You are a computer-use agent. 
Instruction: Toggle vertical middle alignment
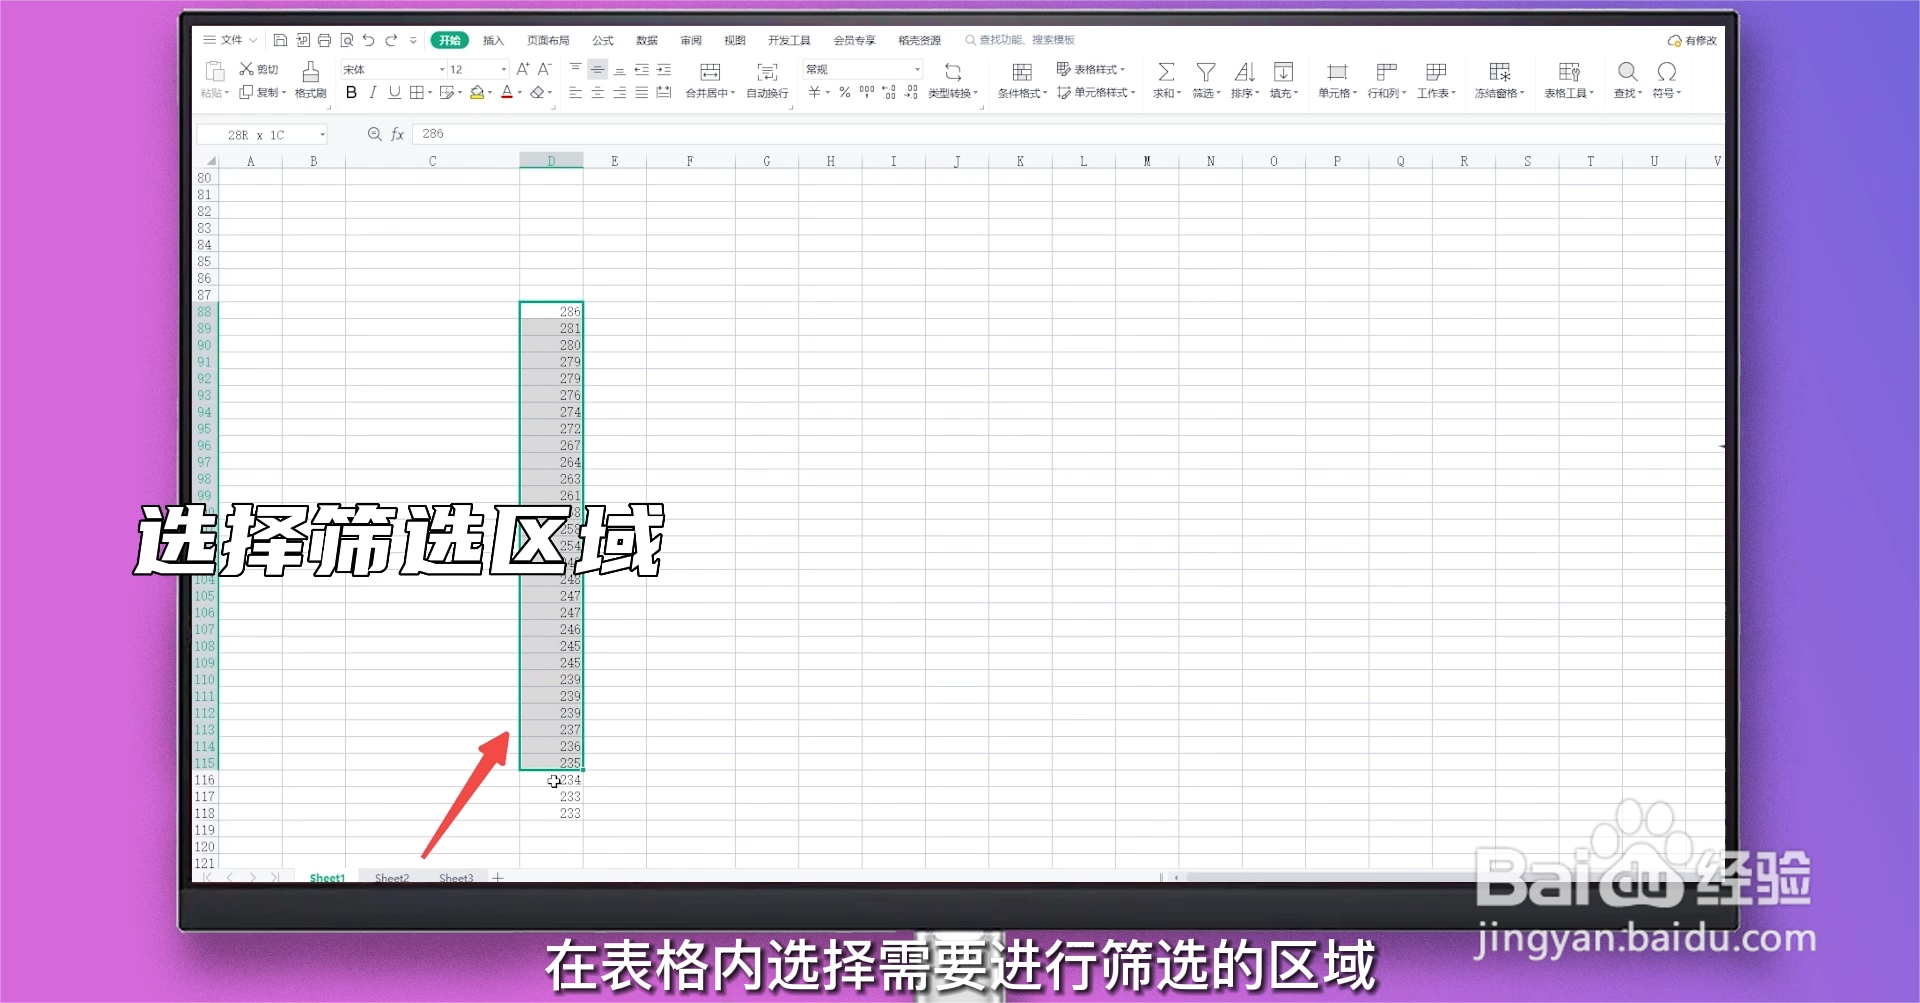(x=597, y=69)
